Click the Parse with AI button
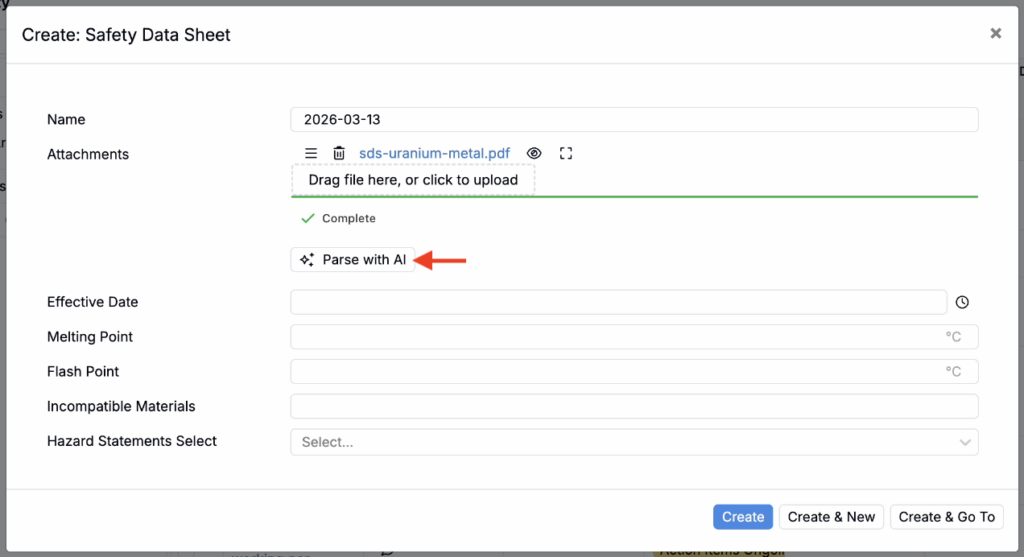Viewport: 1024px width, 557px height. pos(353,260)
